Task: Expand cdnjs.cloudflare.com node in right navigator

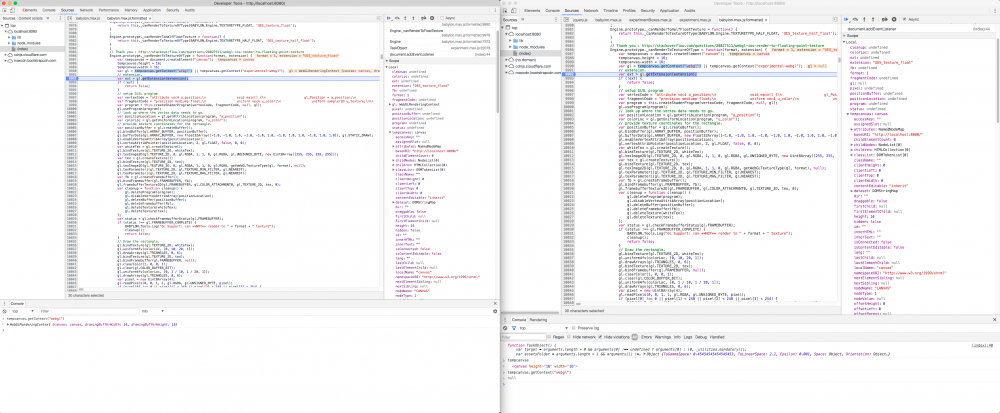Action: 506,66
